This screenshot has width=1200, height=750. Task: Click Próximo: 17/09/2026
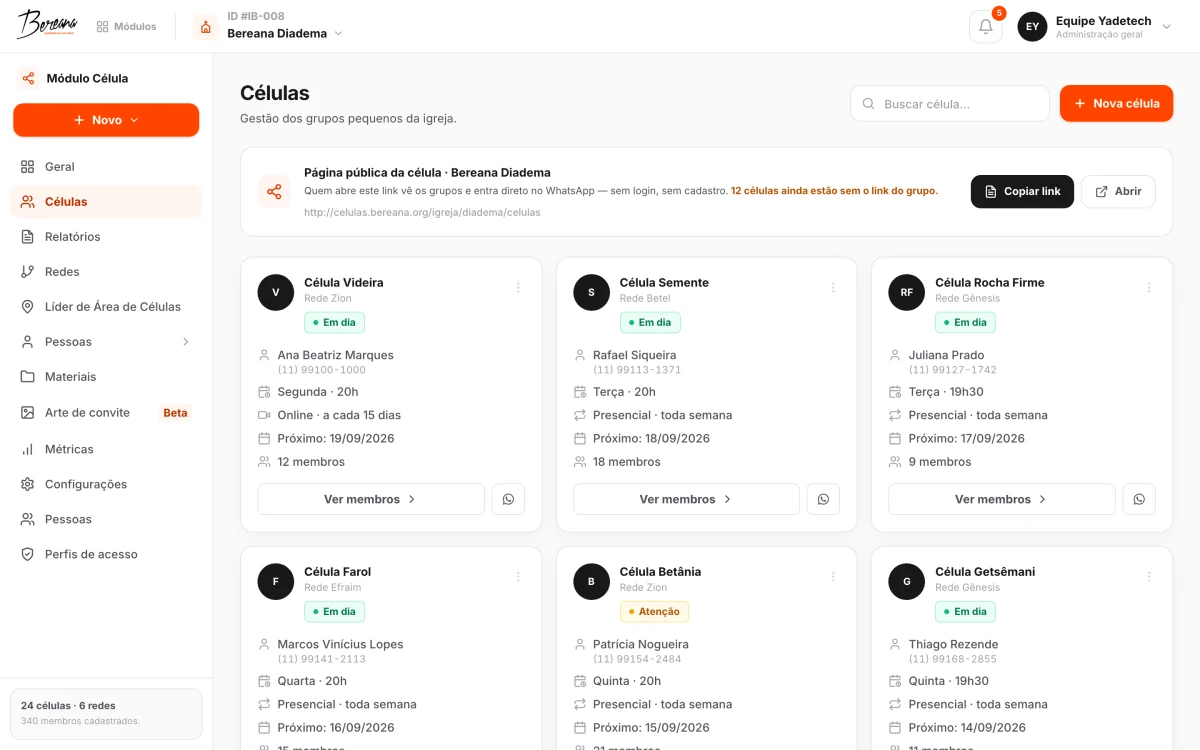point(966,438)
